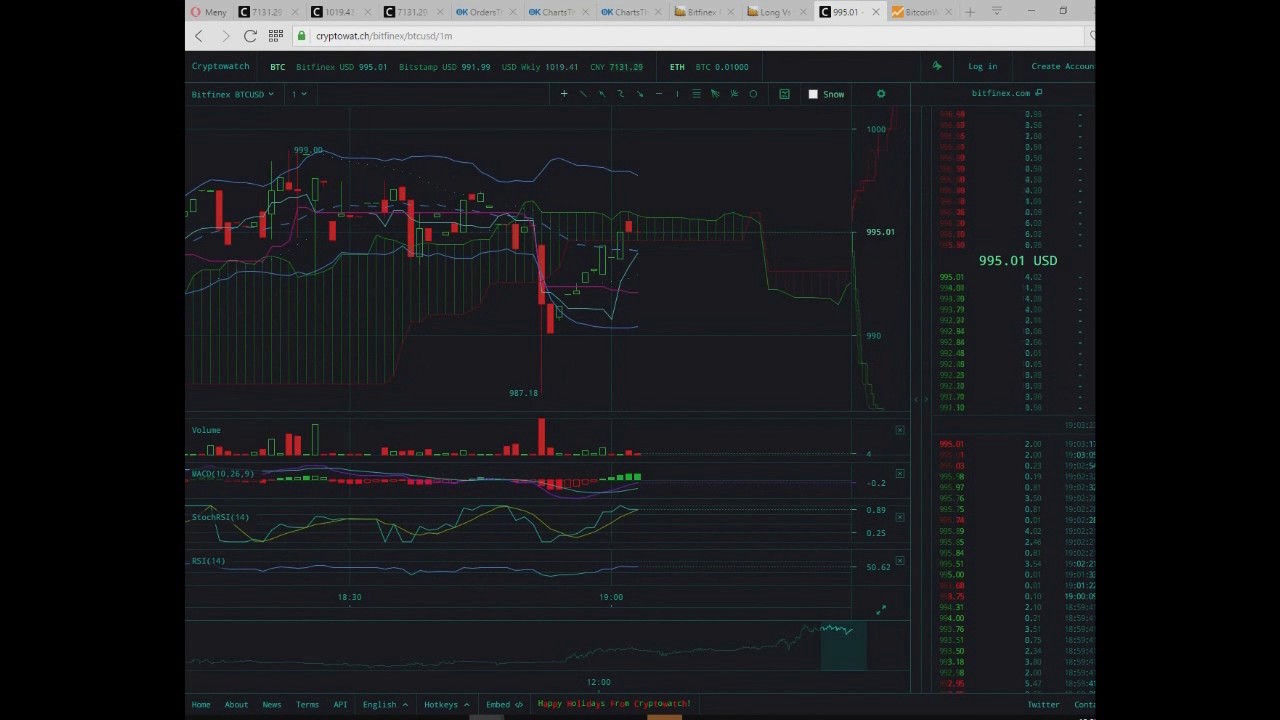Click Happy Holidays From Cryptowatch message
The width and height of the screenshot is (1280, 720).
click(614, 704)
